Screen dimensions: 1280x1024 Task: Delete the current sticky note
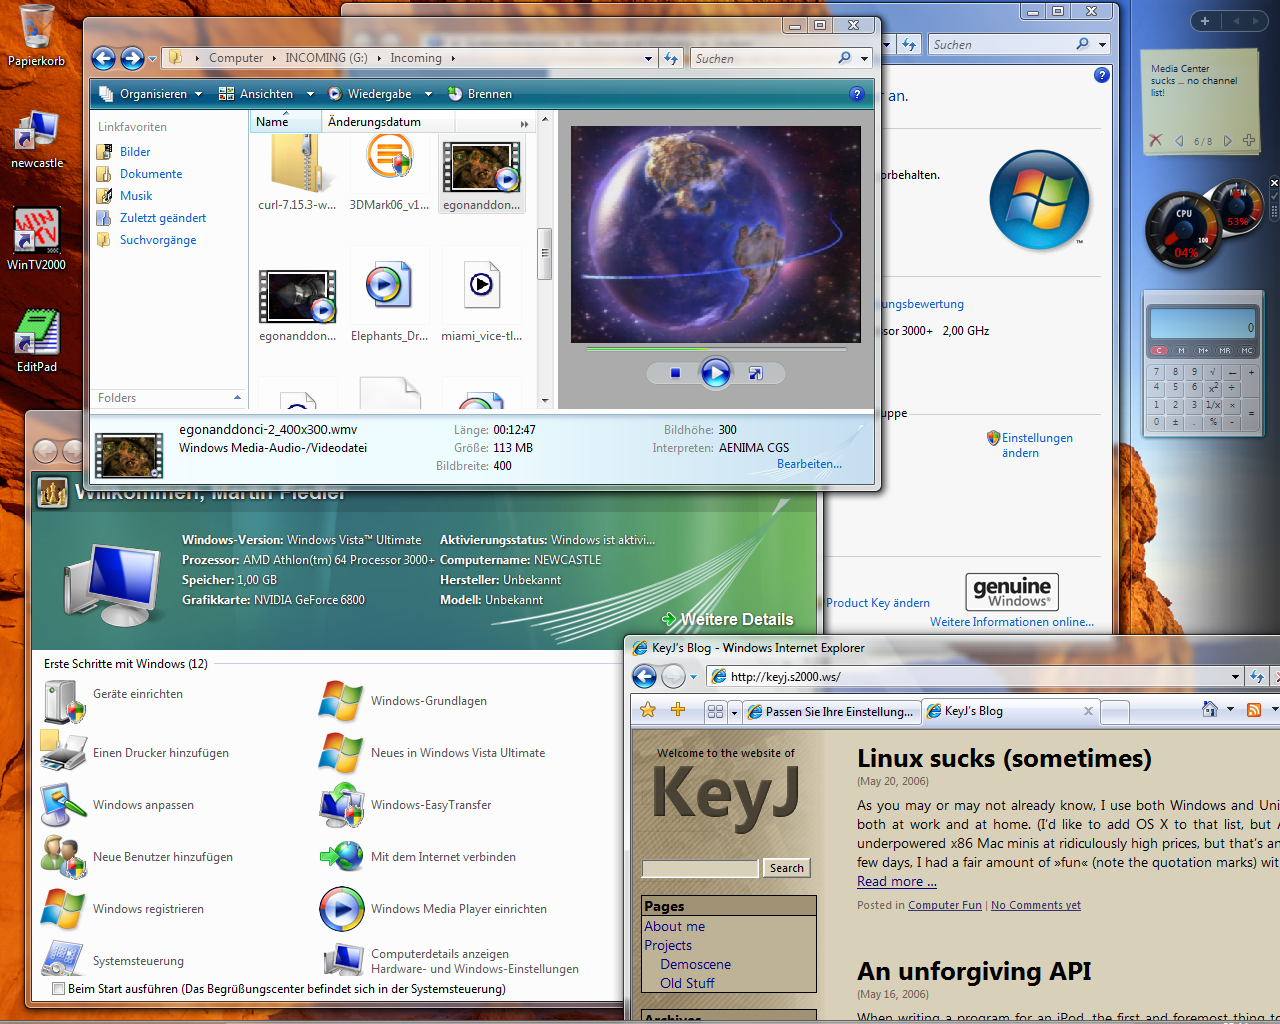pos(1156,140)
